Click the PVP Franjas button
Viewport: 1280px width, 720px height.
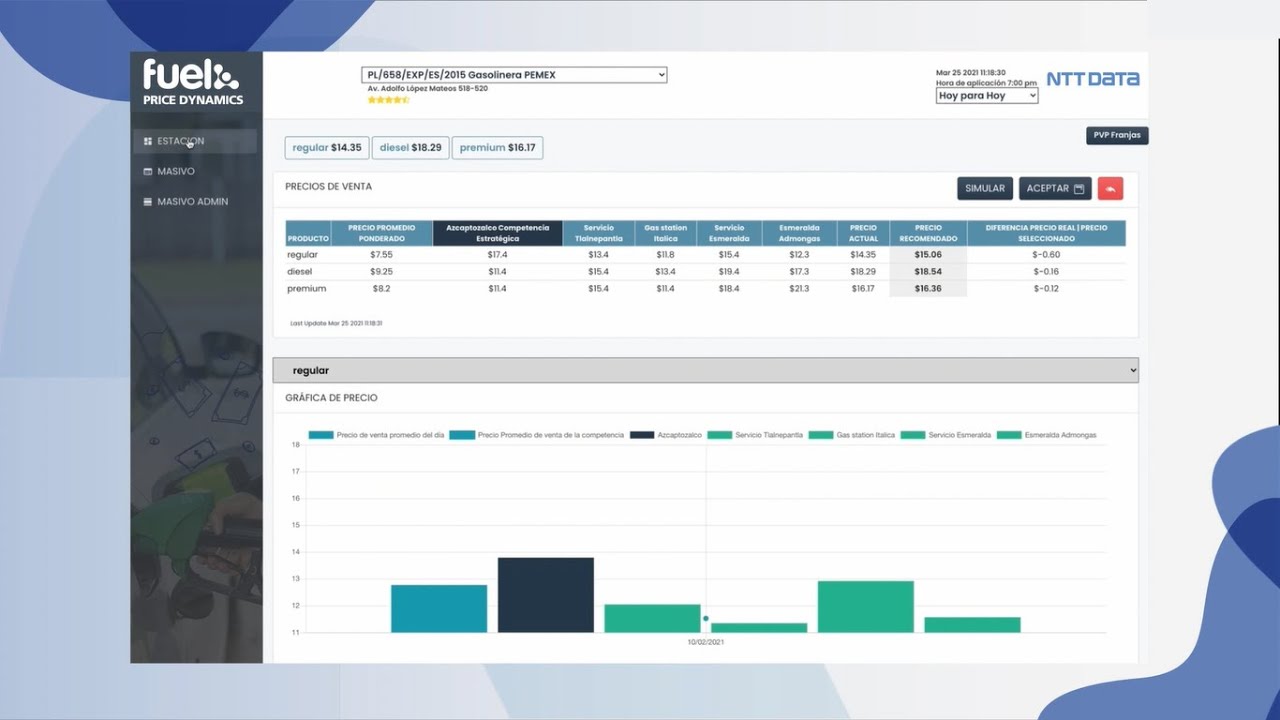pyautogui.click(x=1117, y=135)
